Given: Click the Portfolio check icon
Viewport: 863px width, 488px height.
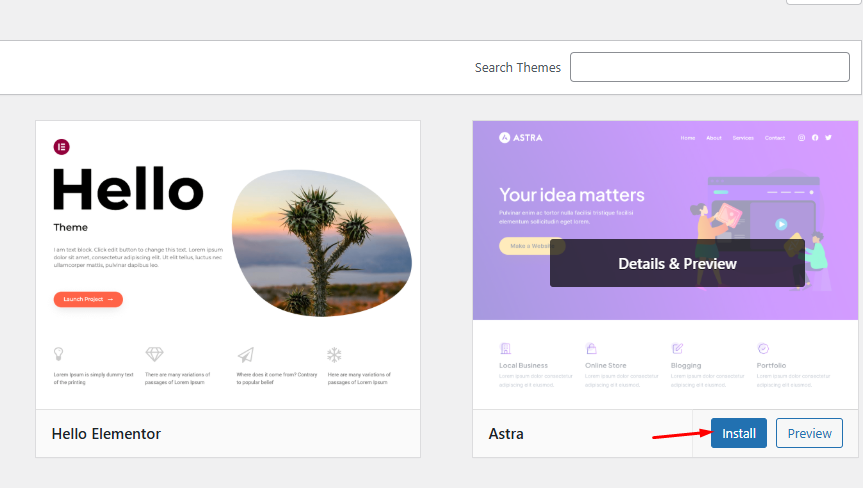Looking at the screenshot, I should (763, 348).
